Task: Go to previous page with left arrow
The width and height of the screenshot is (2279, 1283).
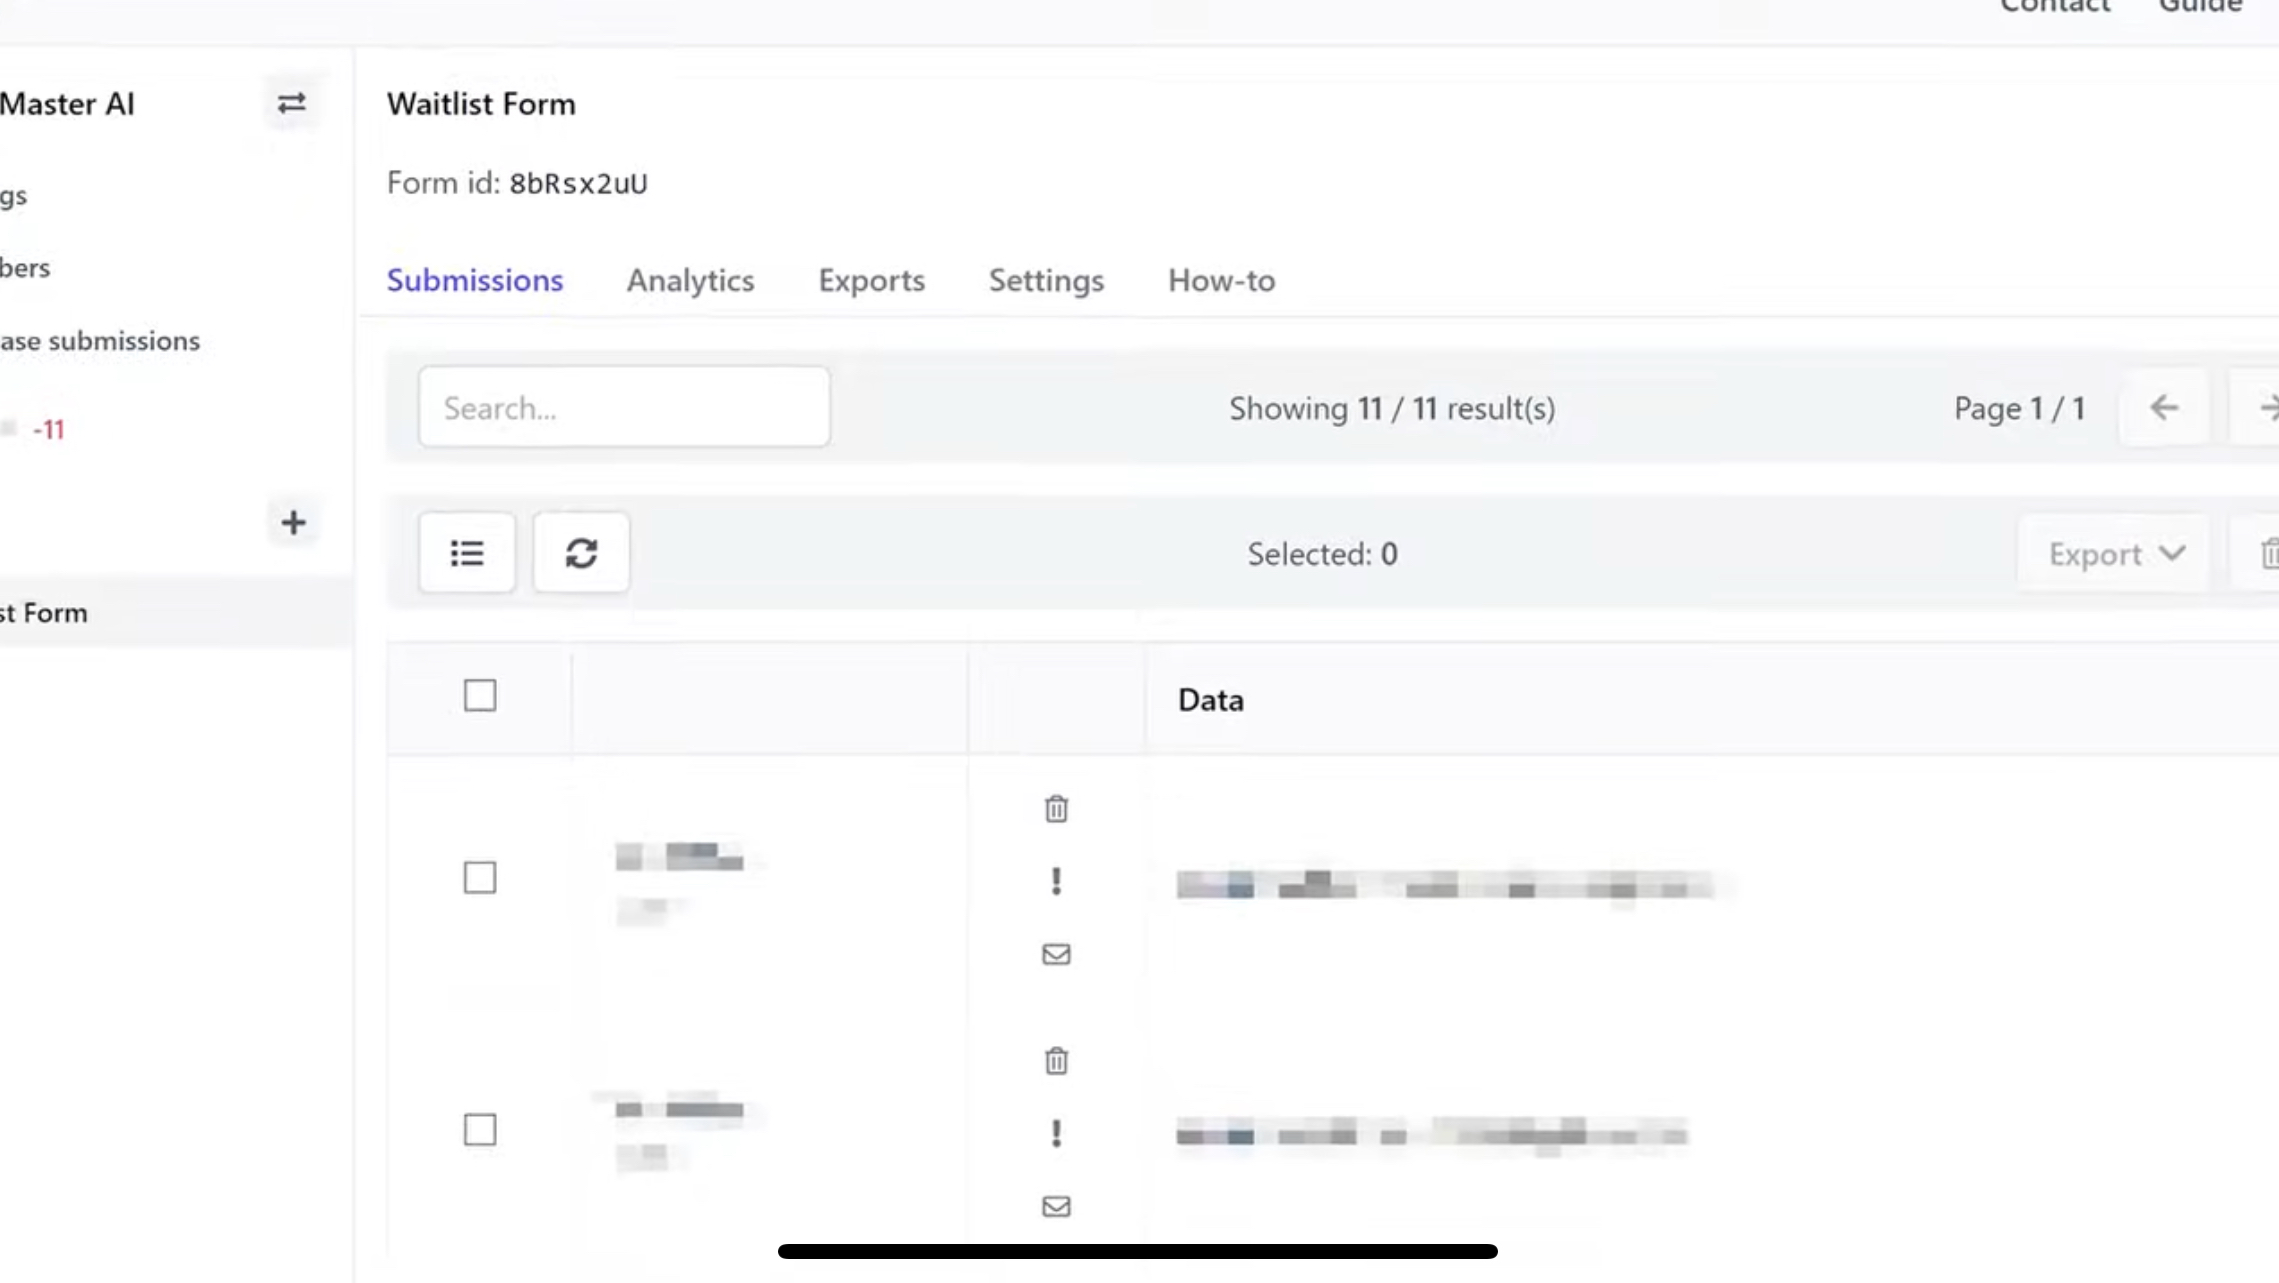Action: point(2164,408)
